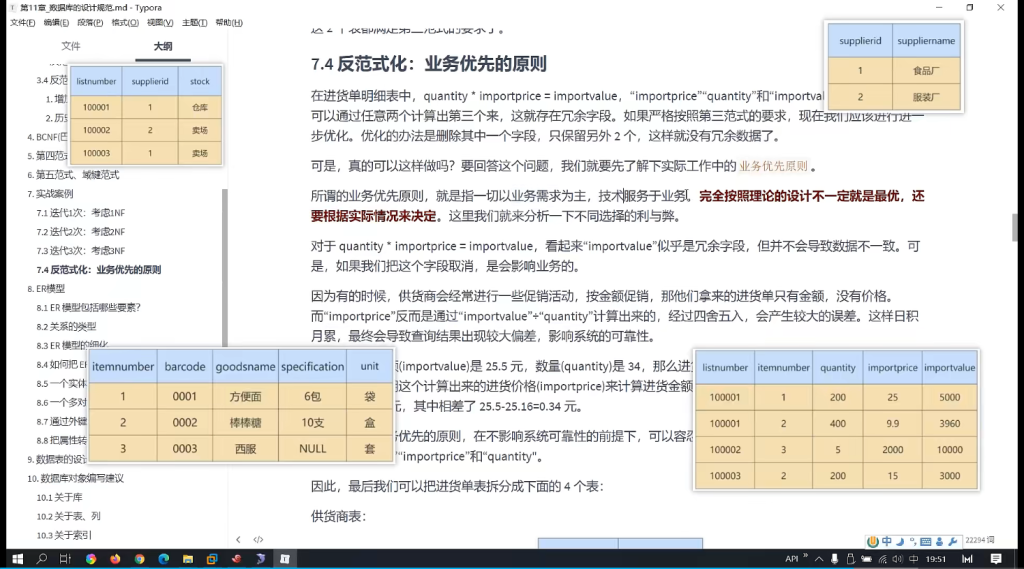Click the taskbar clock 19:51
Viewport: 1024px width, 569px height.
tap(936, 559)
